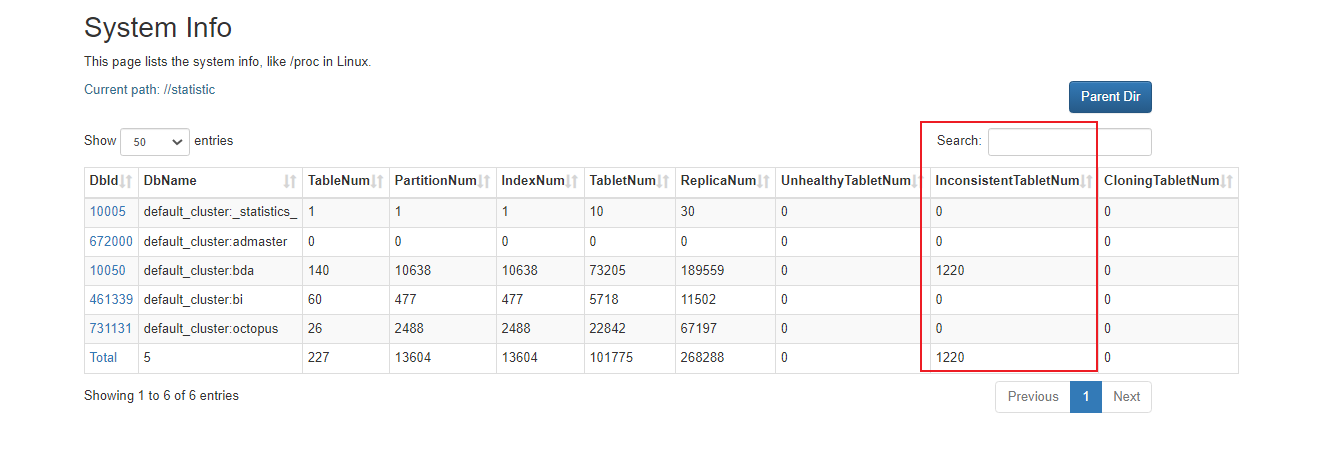This screenshot has width=1332, height=461.
Task: Click the DbName column sort arrows
Action: tap(290, 181)
